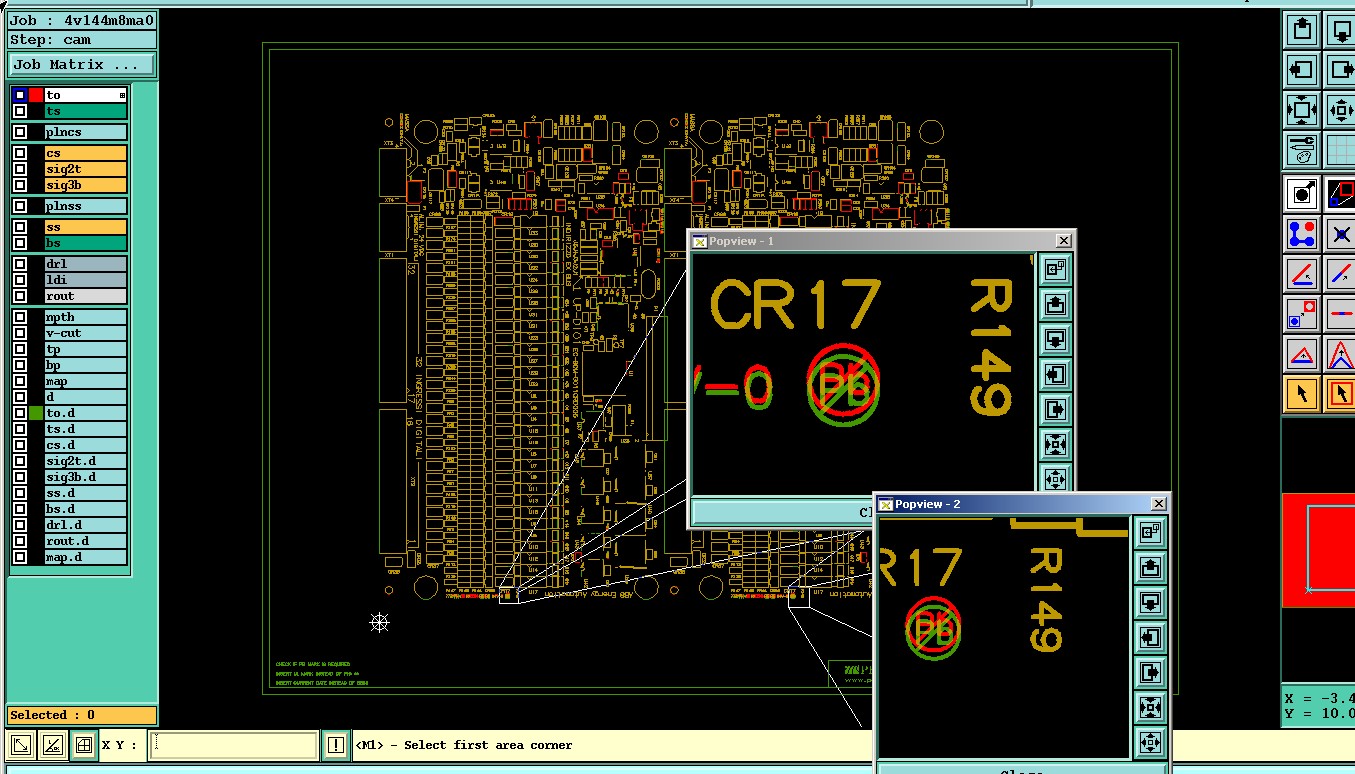This screenshot has width=1355, height=774.
Task: Click the X Y coordinate input field
Action: point(233,745)
